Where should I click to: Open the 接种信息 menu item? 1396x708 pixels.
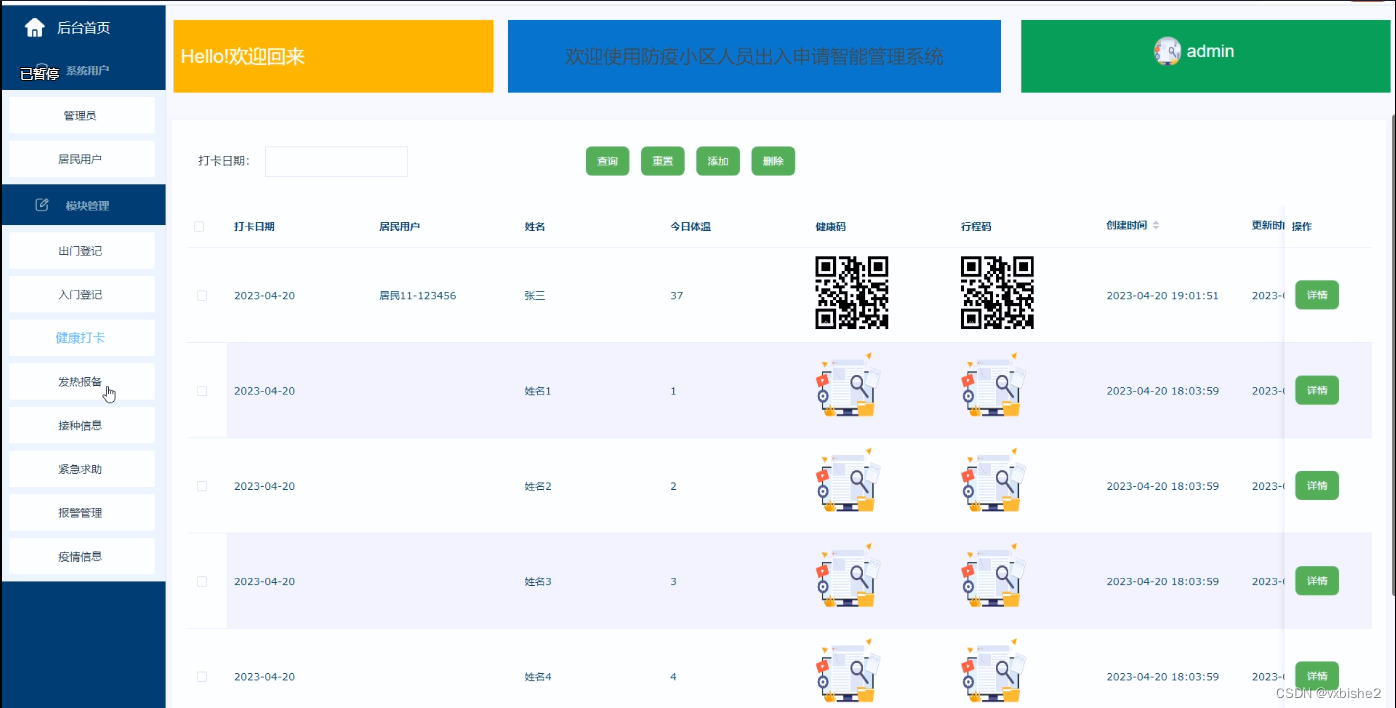pyautogui.click(x=81, y=425)
